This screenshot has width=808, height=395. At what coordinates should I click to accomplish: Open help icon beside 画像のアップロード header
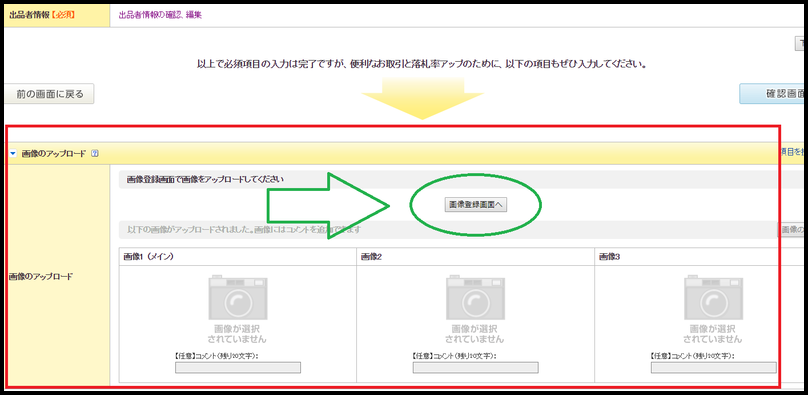point(94,153)
